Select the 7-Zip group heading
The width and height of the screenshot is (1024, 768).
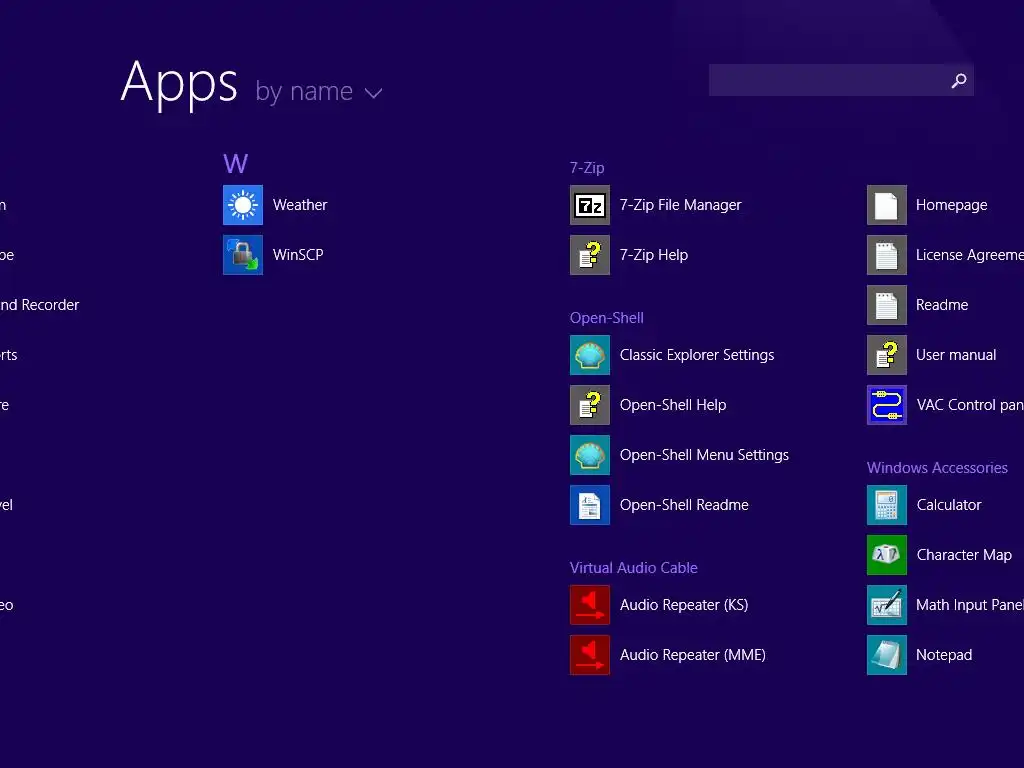(587, 168)
